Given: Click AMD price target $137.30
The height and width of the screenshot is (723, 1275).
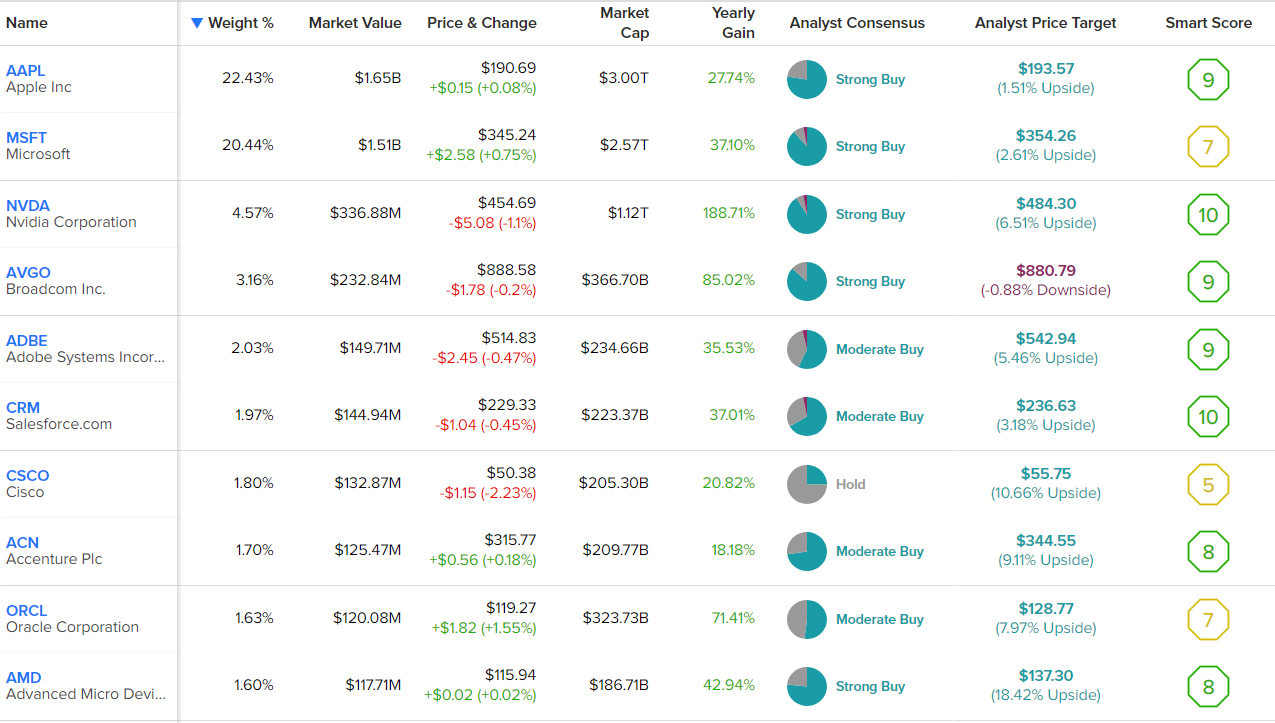Looking at the screenshot, I should (x=1046, y=676).
